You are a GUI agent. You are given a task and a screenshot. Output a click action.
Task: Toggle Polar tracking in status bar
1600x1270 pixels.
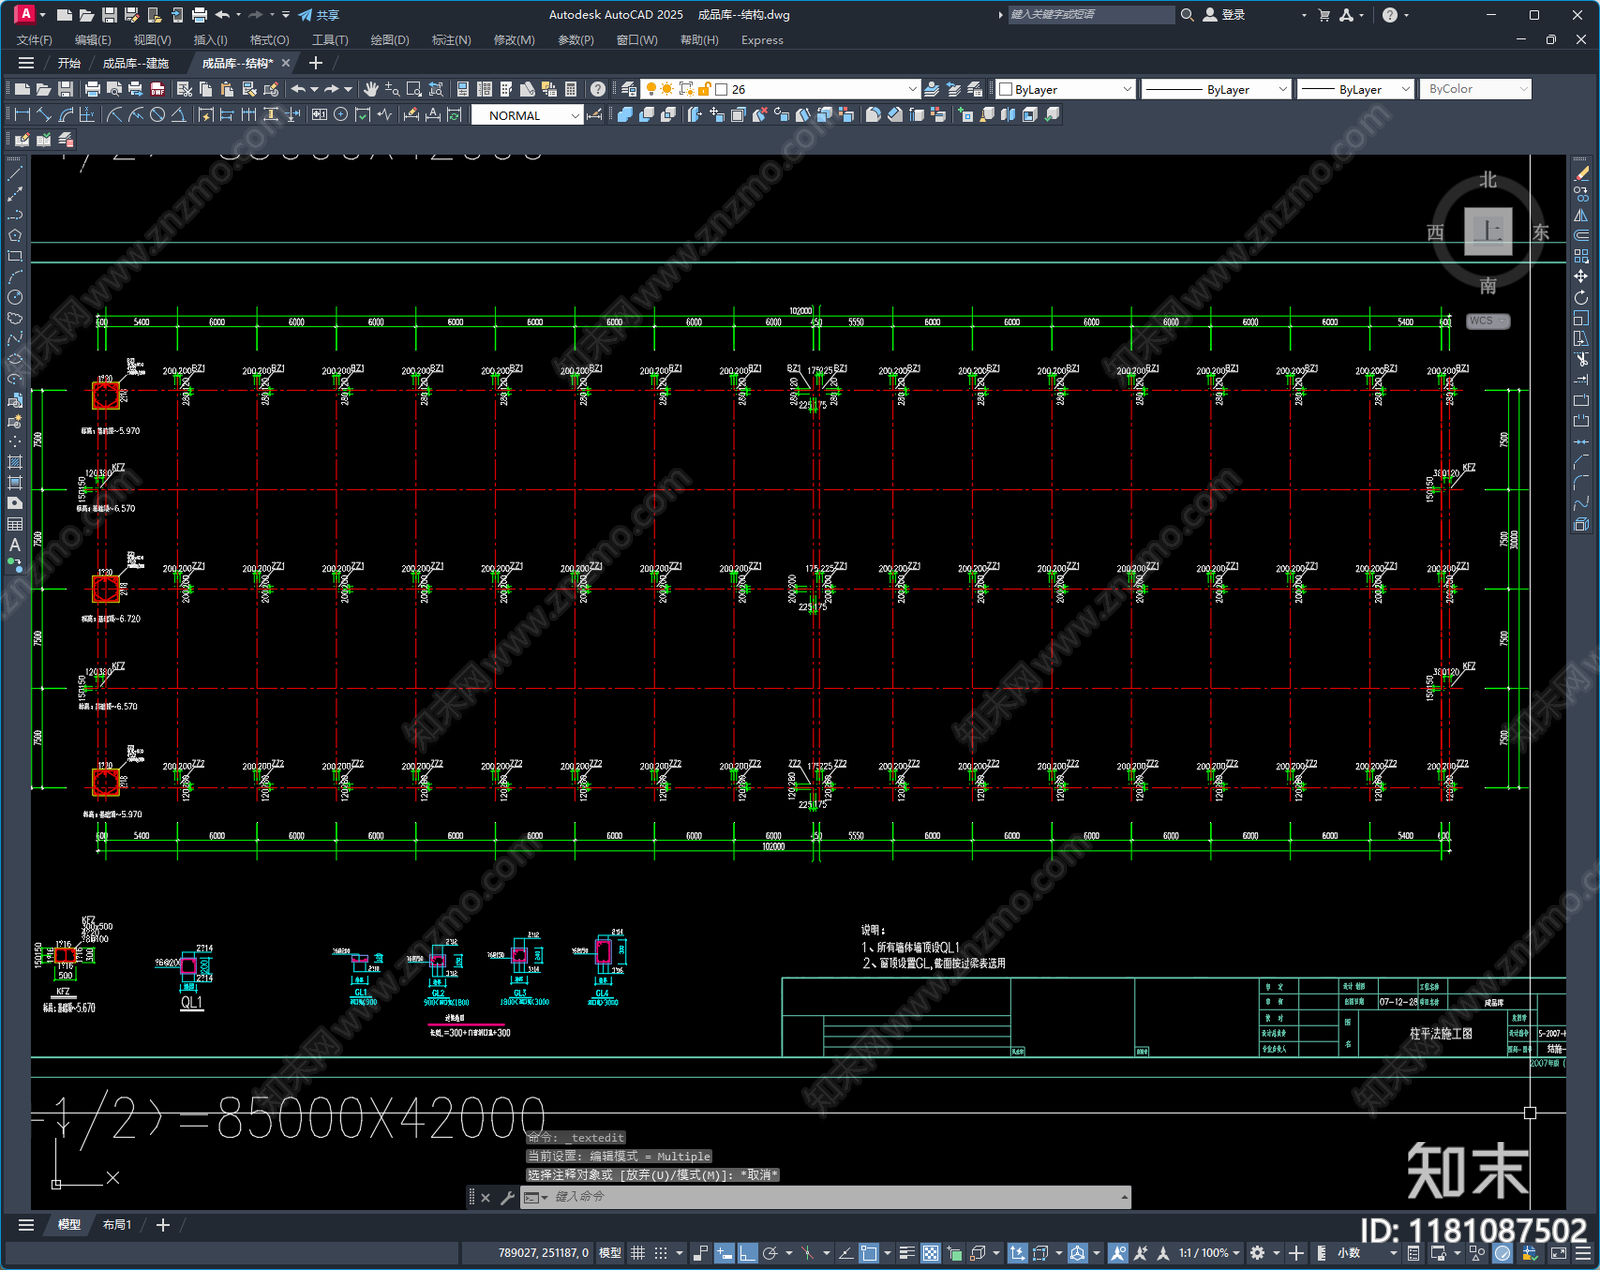770,1253
